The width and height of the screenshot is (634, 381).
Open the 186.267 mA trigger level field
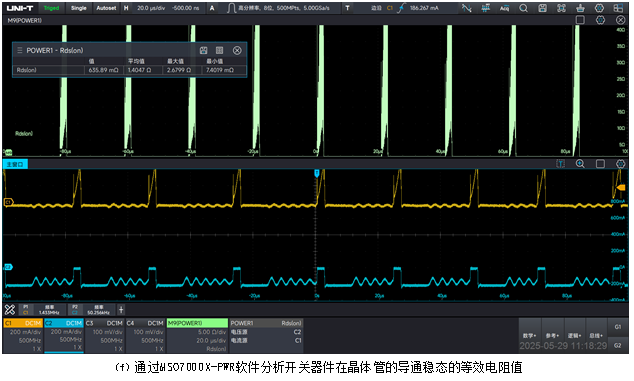point(424,8)
